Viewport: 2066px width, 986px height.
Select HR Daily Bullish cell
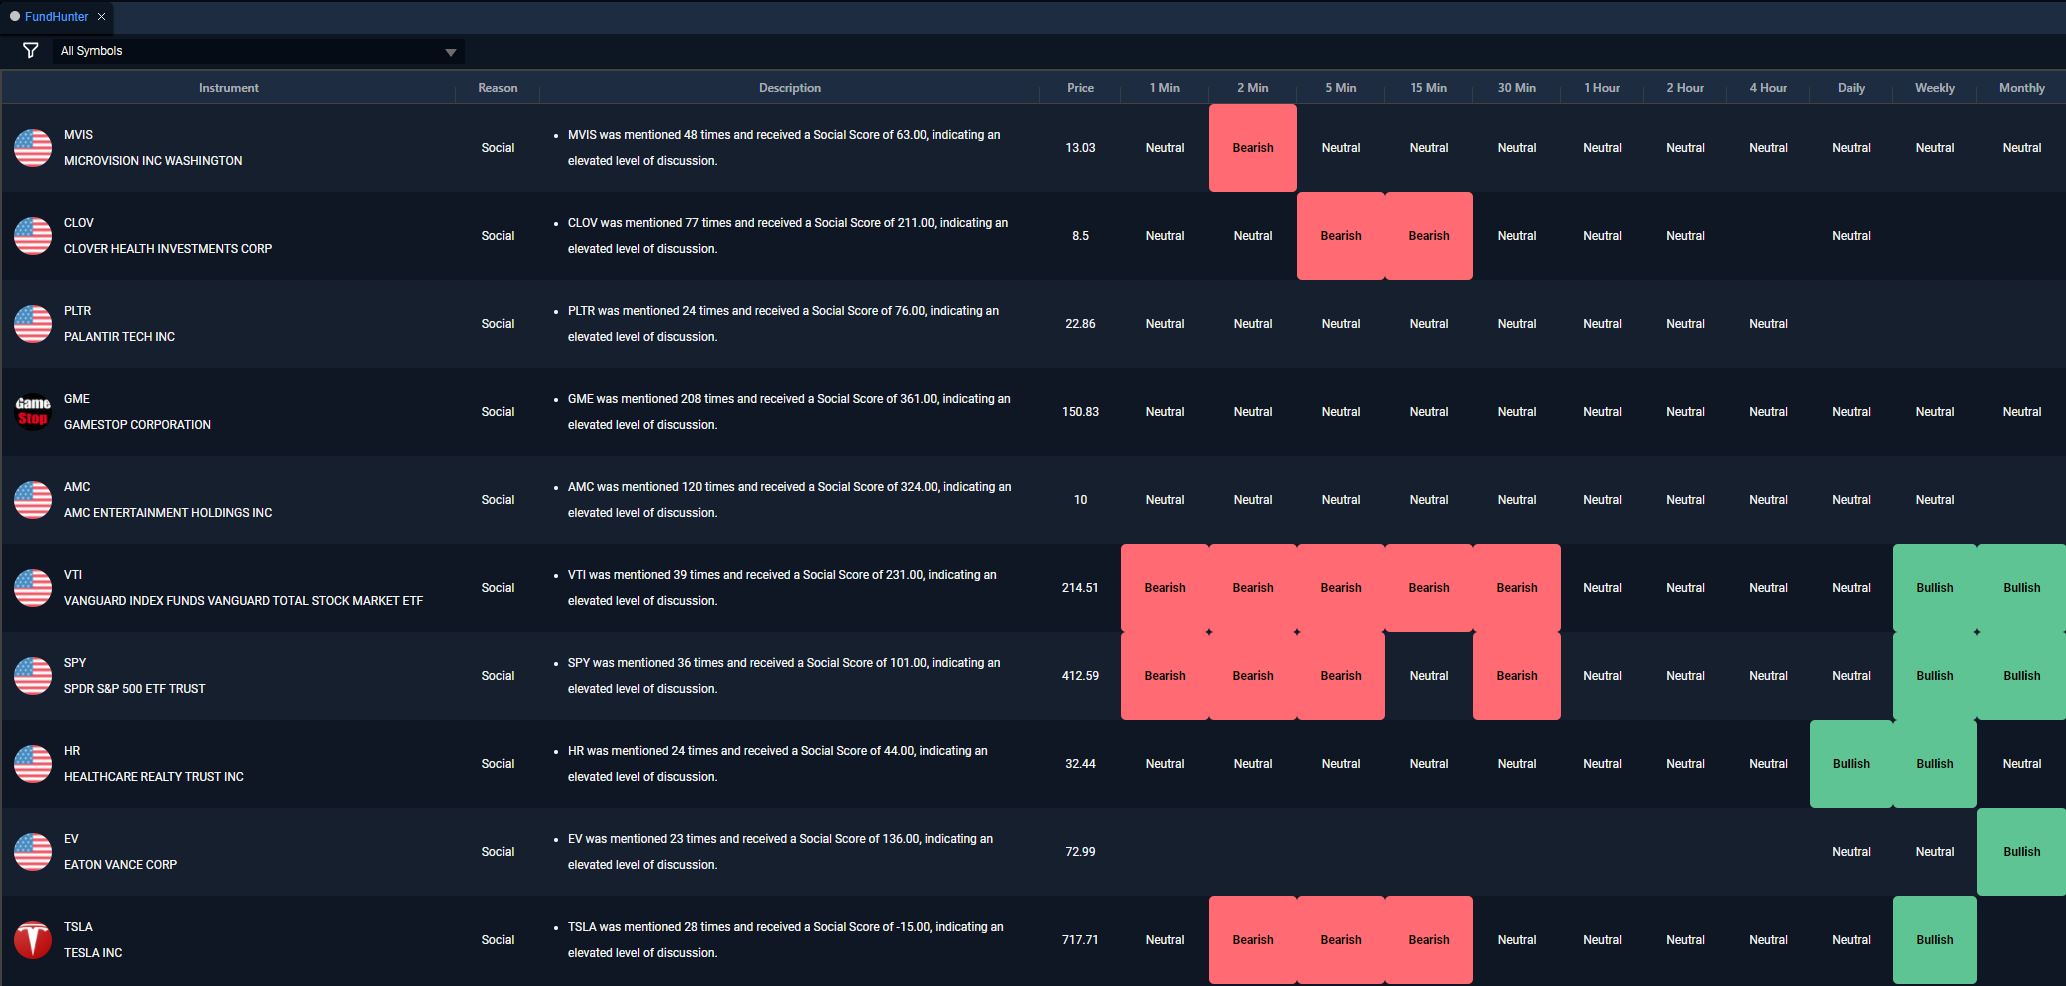click(1851, 764)
